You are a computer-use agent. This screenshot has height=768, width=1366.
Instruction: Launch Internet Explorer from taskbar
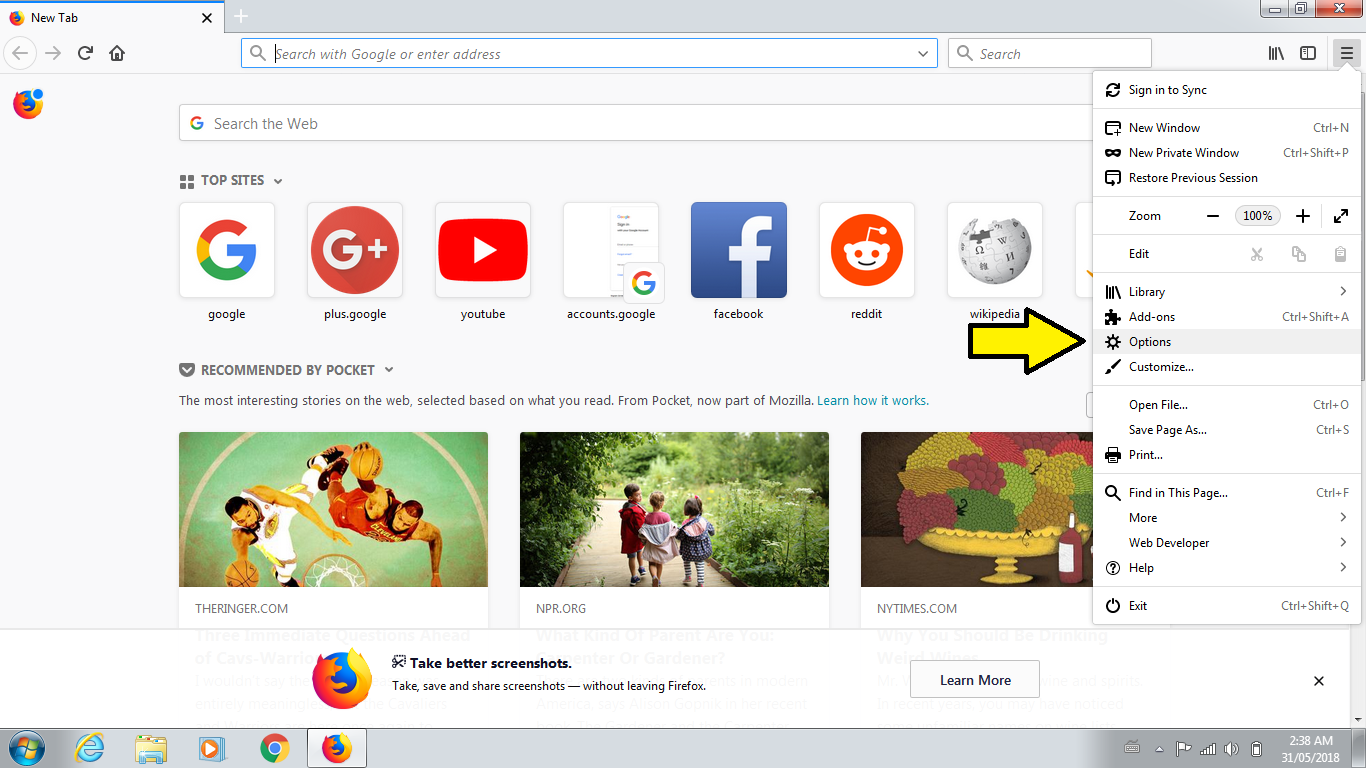tap(89, 748)
